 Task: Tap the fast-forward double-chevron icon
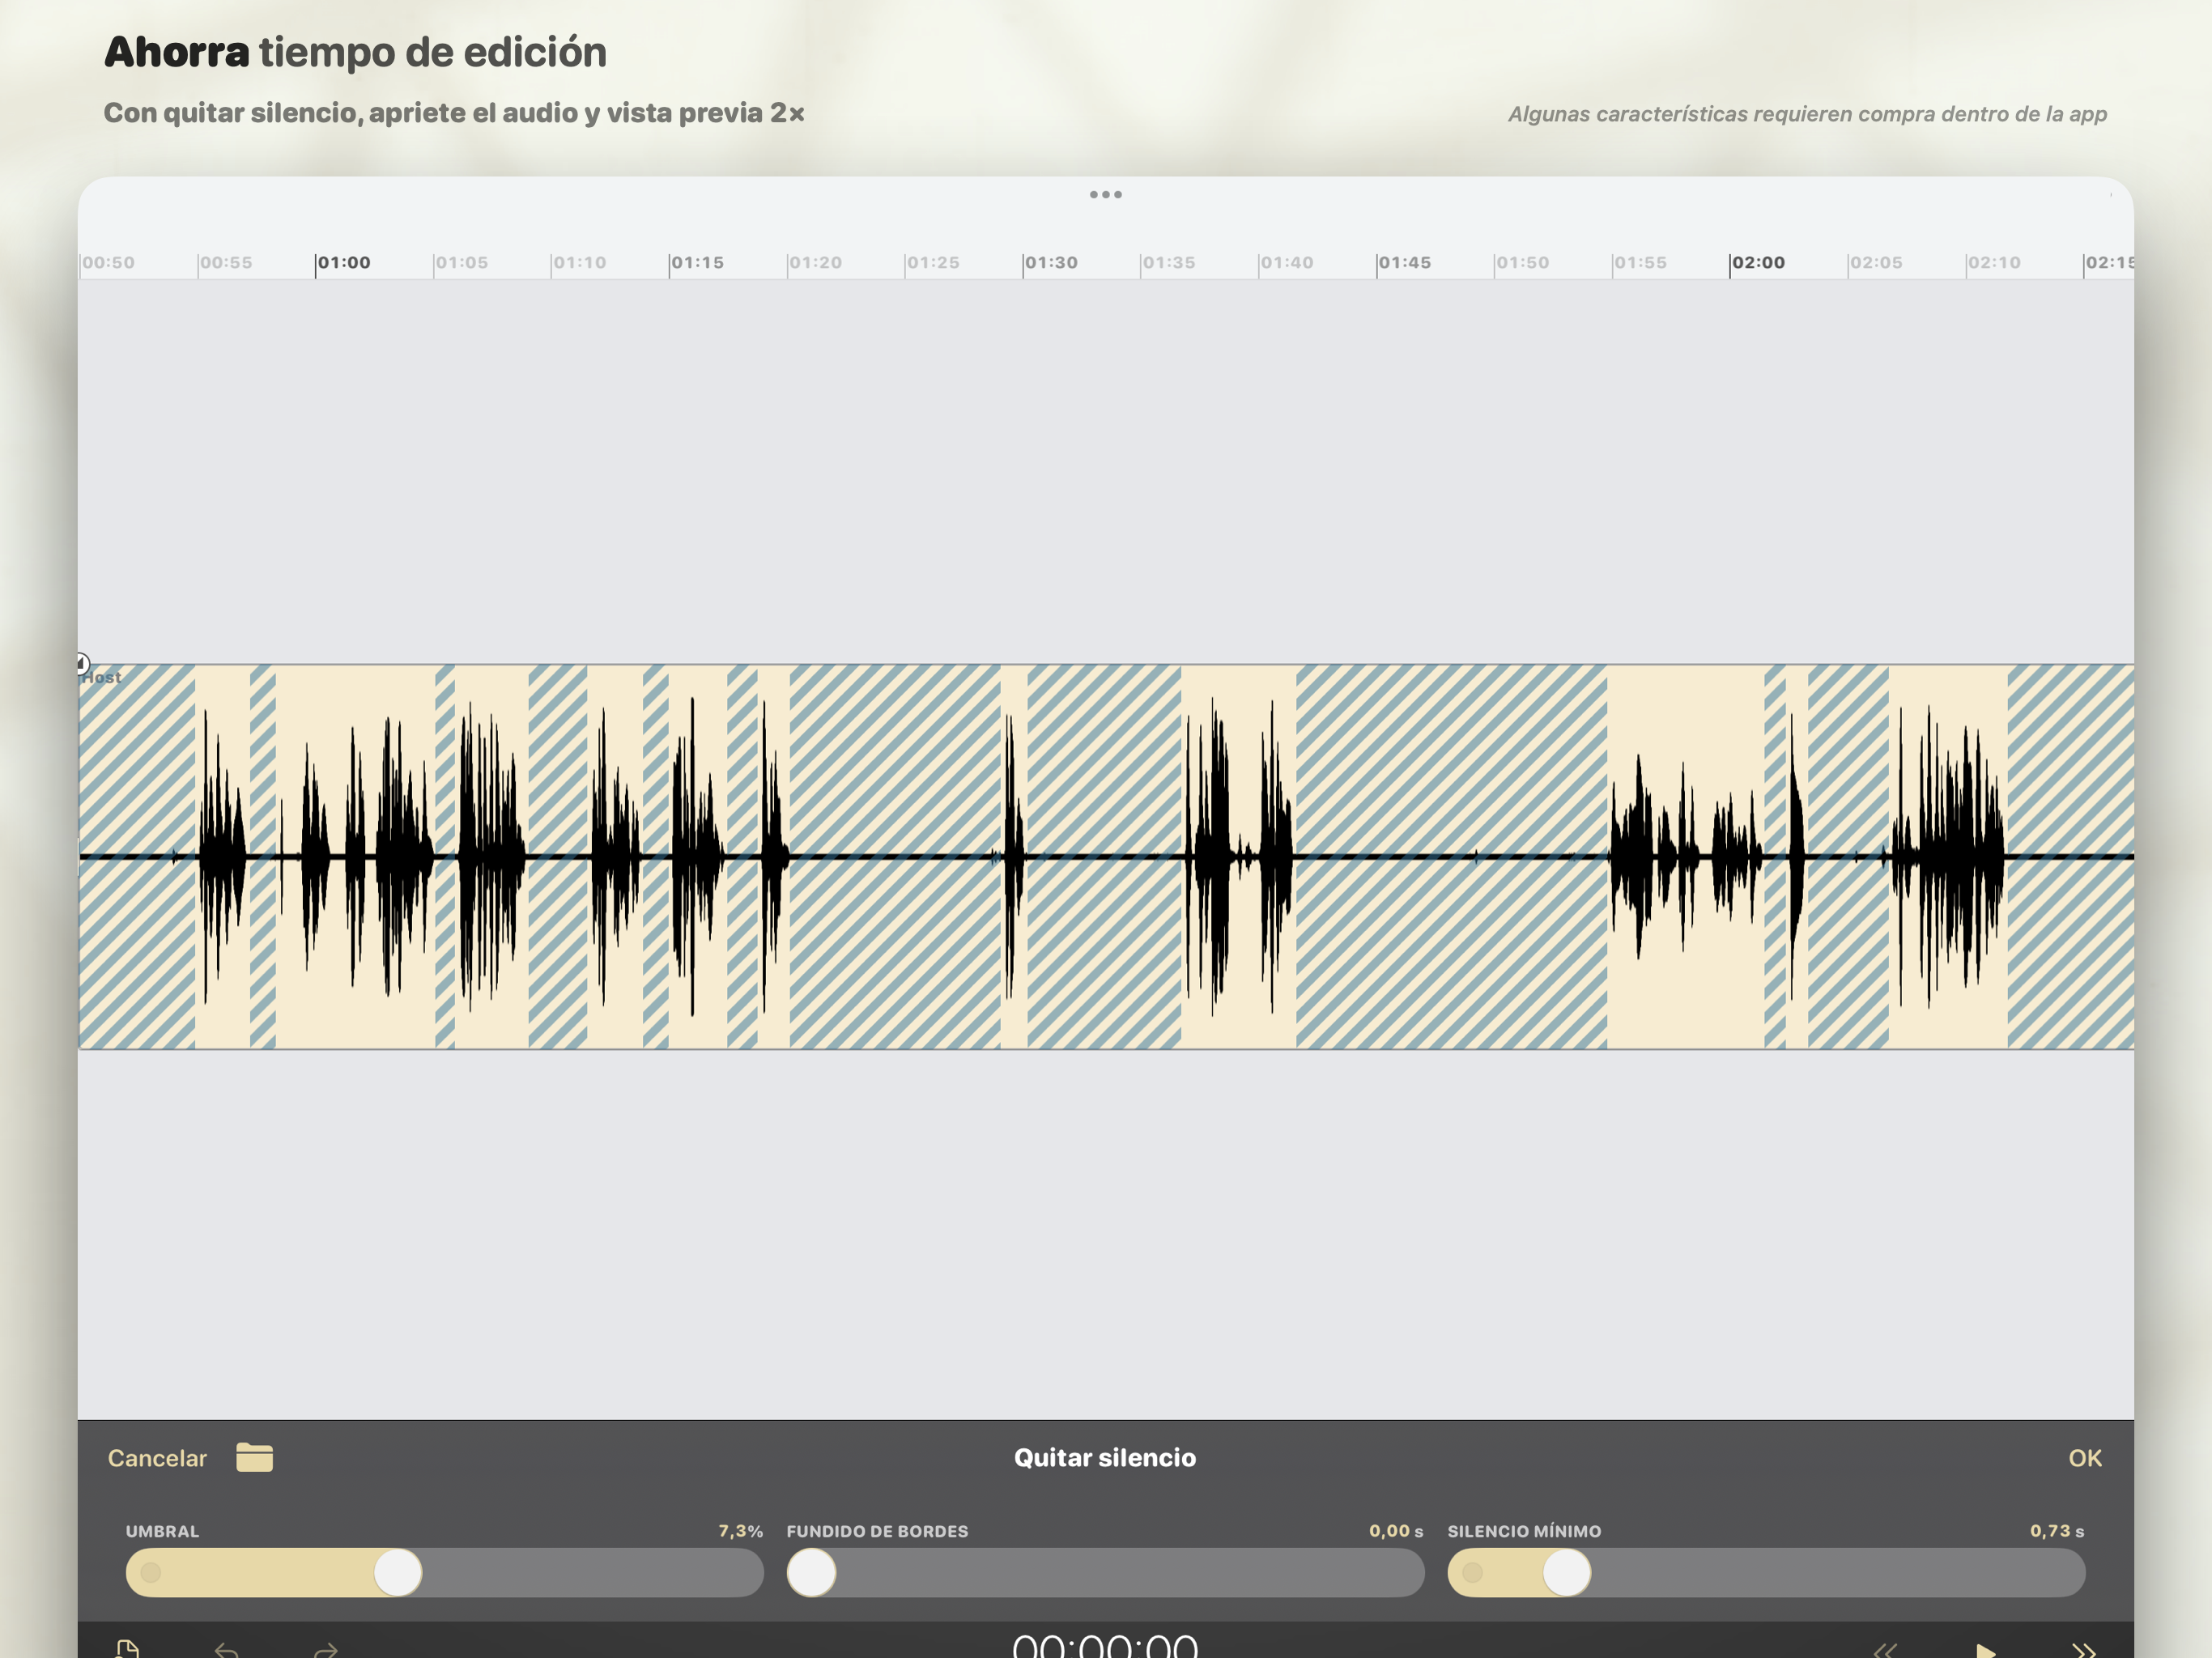click(x=2084, y=1650)
